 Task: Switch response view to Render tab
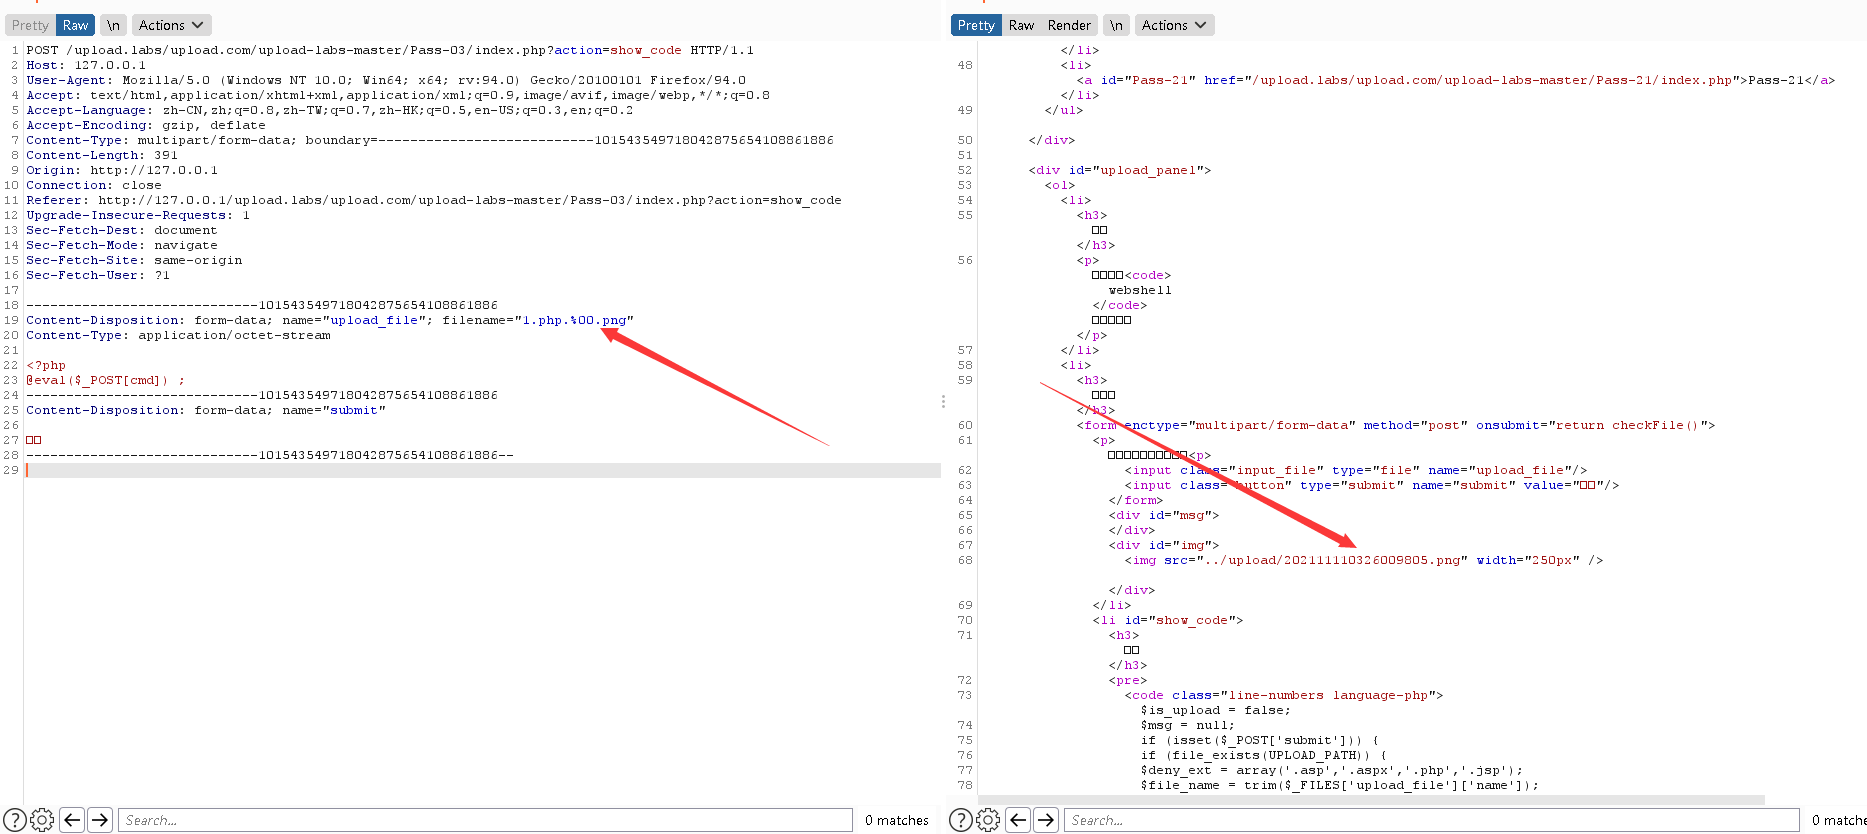click(1070, 25)
